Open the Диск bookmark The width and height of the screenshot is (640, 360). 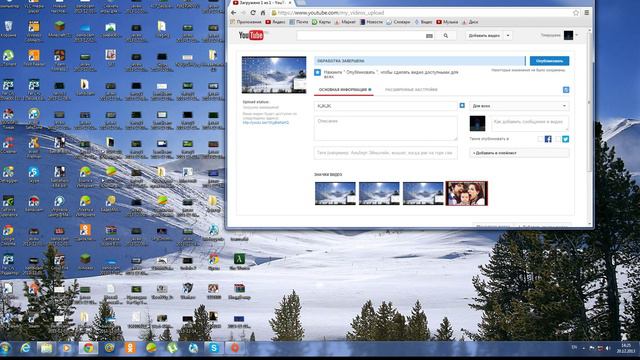pos(470,22)
